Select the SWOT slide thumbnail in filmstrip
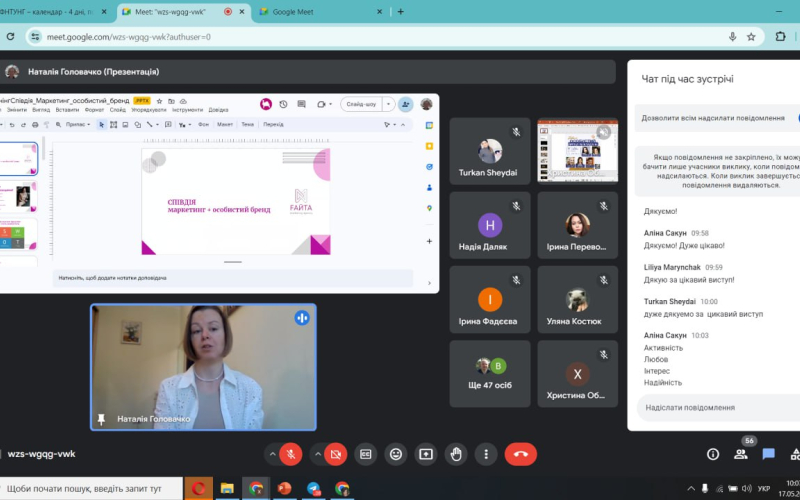Viewport: 800px width, 500px height. (x=19, y=235)
